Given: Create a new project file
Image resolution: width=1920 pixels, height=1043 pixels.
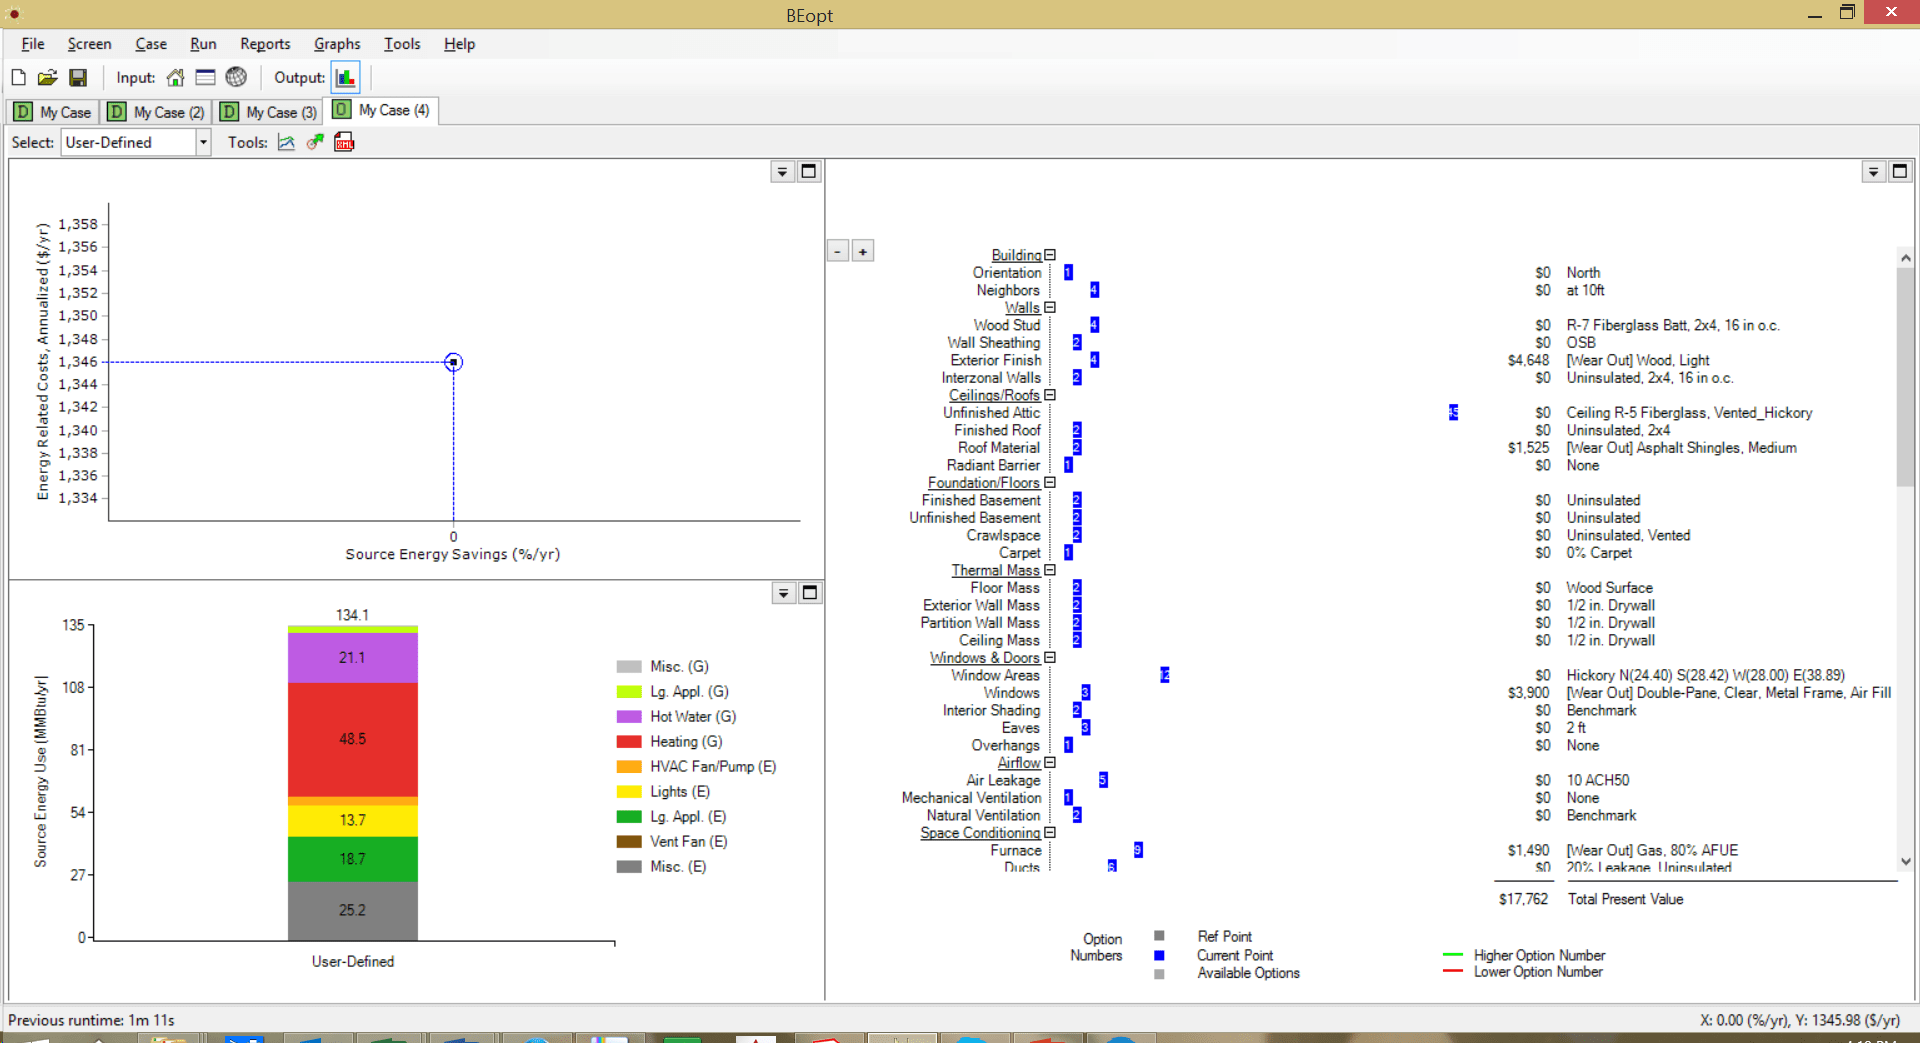Looking at the screenshot, I should [x=19, y=77].
